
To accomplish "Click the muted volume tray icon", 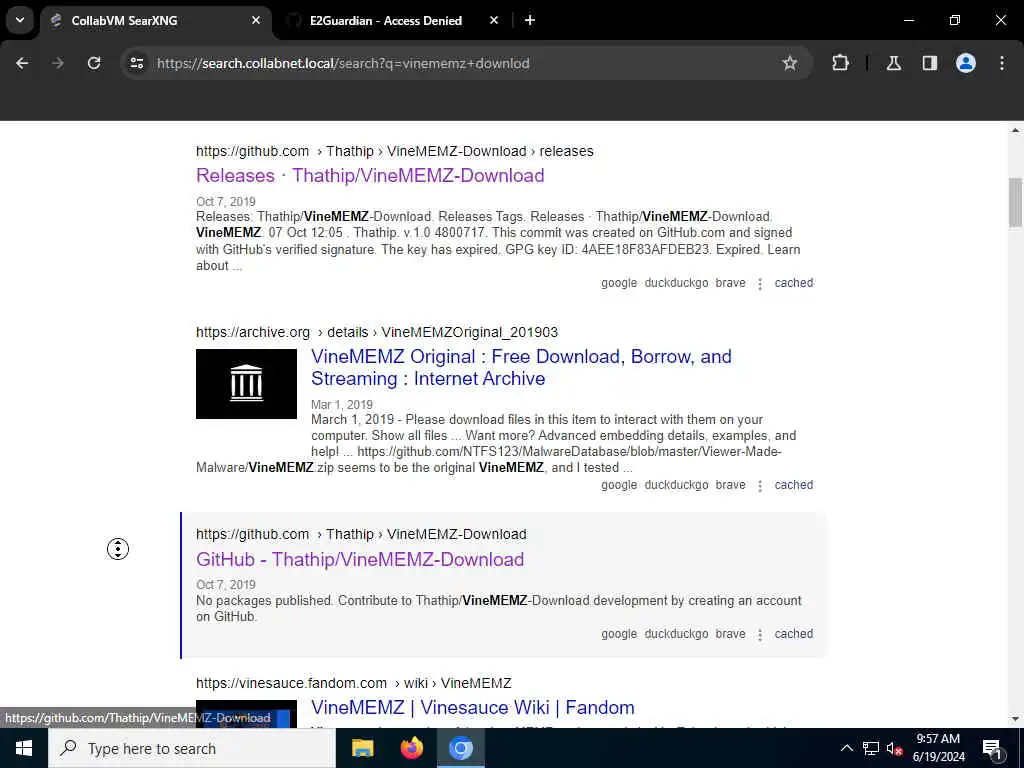I will [894, 748].
